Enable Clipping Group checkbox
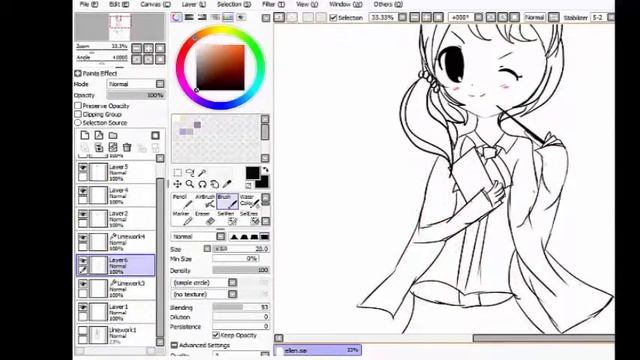640x360 pixels. [x=78, y=114]
